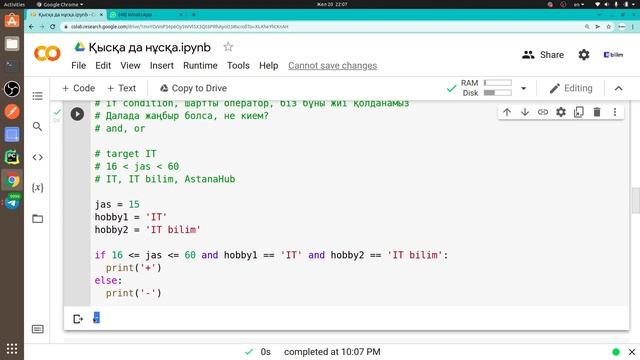This screenshot has height=360, width=640.
Task: Open code snippets sidebar icon
Action: pyautogui.click(x=38, y=157)
